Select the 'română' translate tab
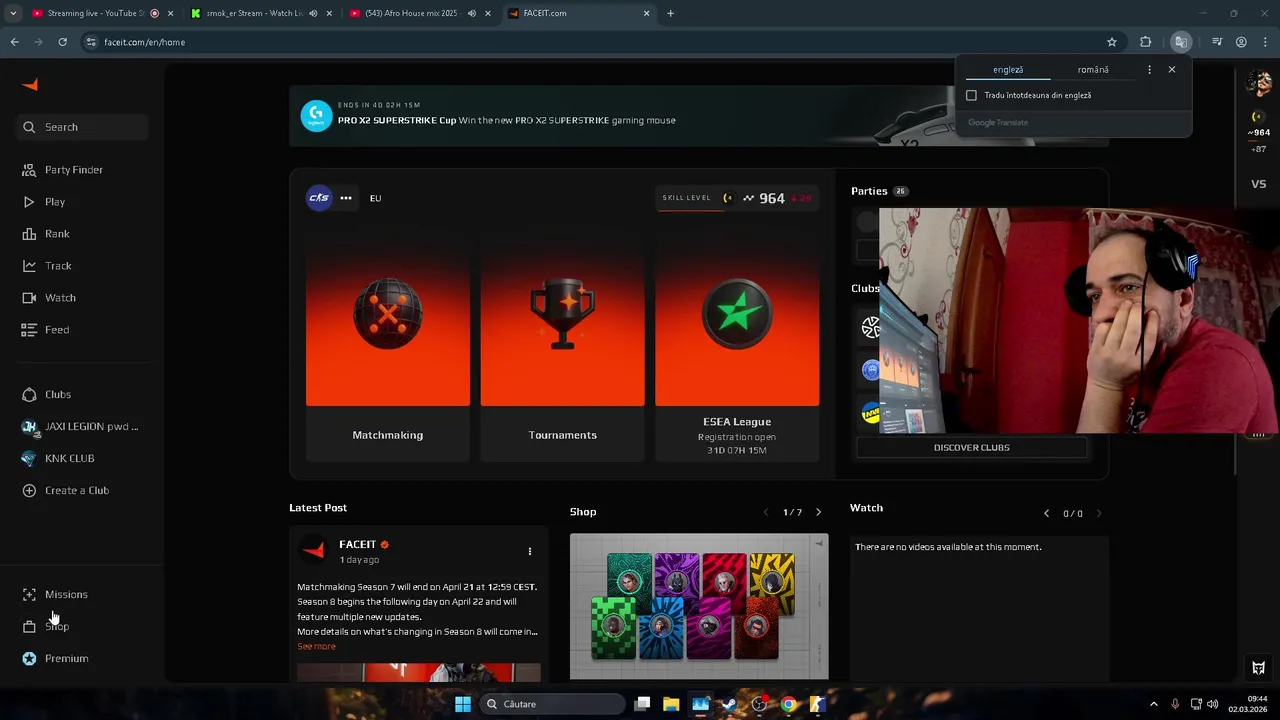This screenshot has height=720, width=1280. 1093,70
